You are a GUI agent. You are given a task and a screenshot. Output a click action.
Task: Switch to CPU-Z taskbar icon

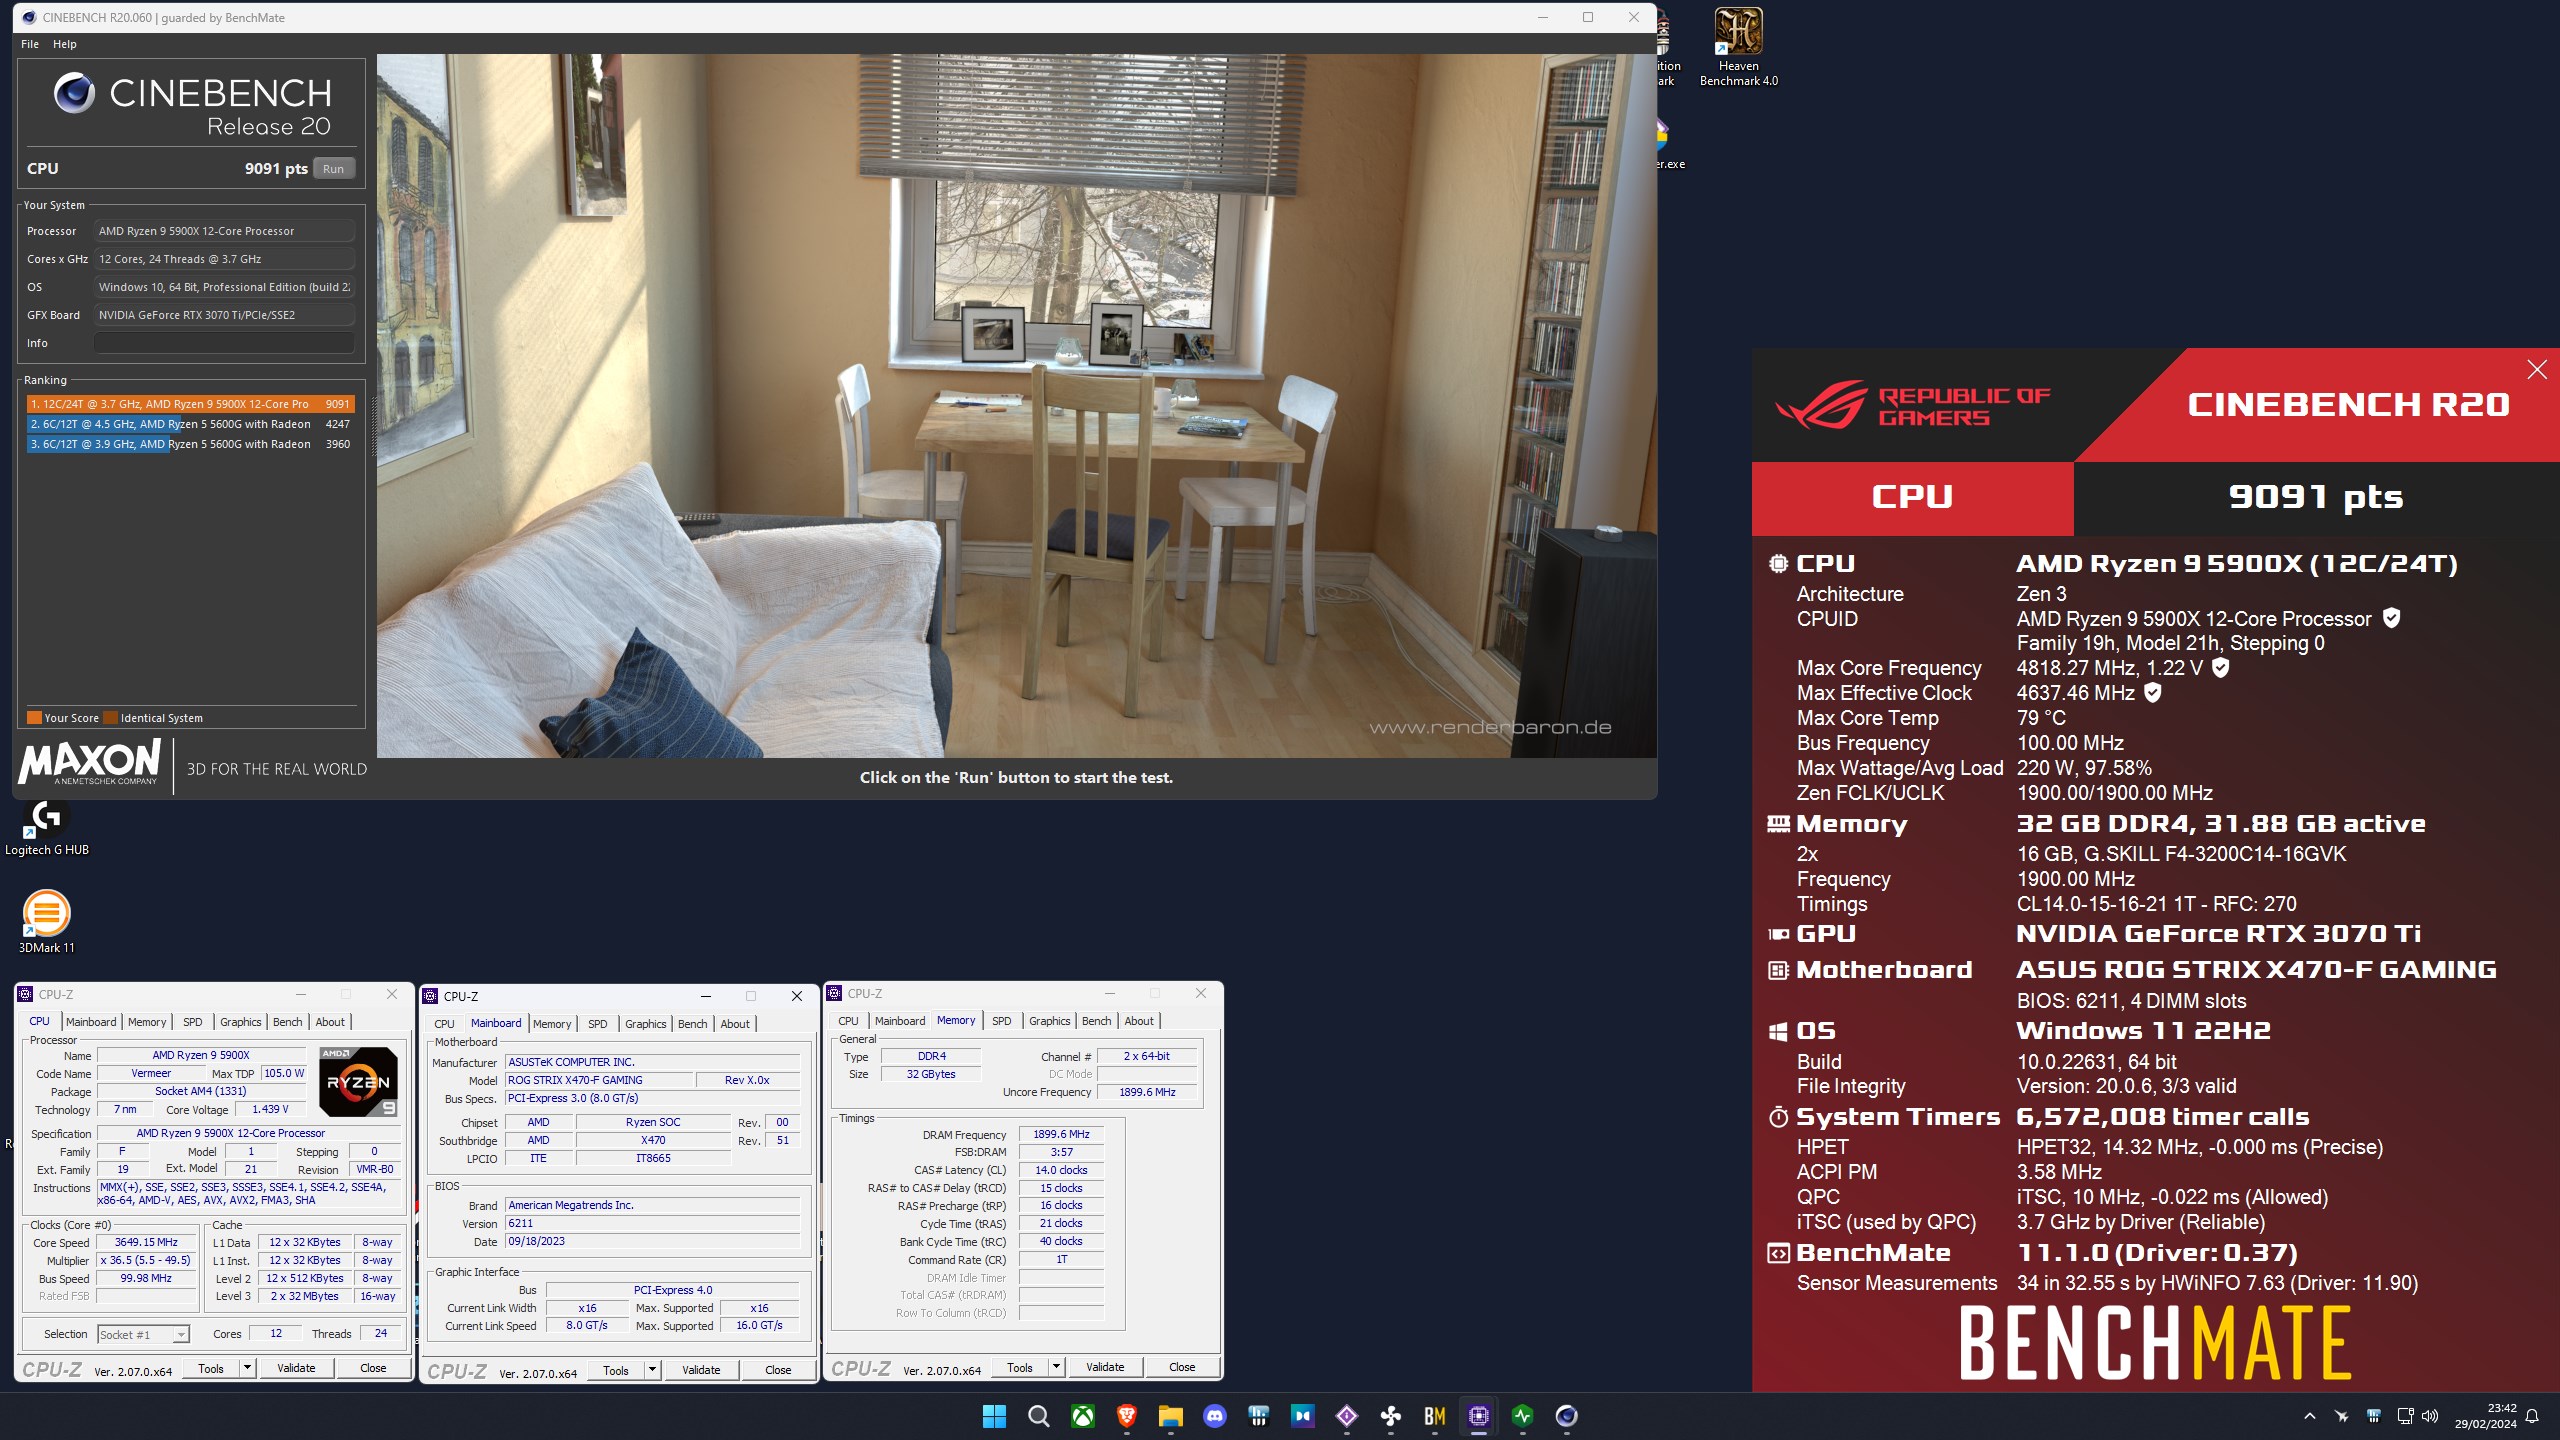(1478, 1416)
